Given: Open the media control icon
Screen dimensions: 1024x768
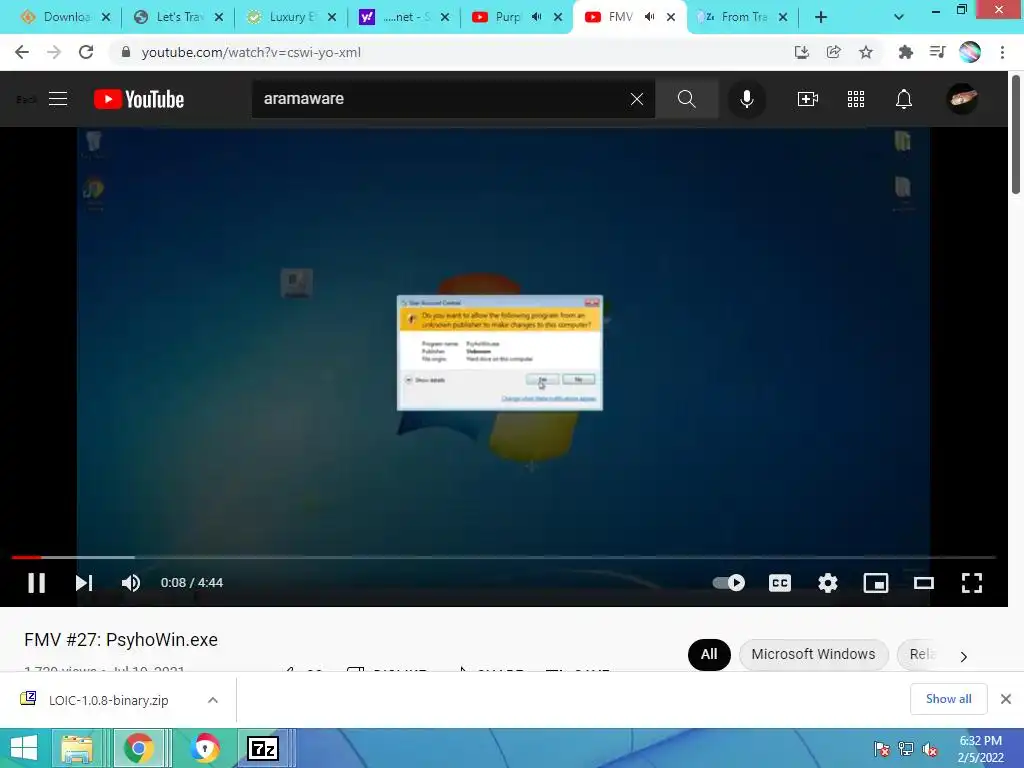Looking at the screenshot, I should 937,52.
